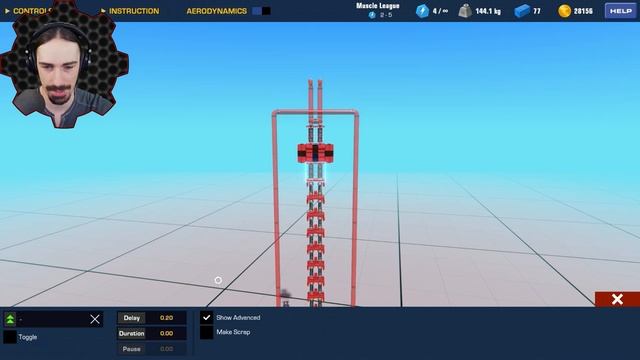Clear the key binding with the X

pos(95,319)
